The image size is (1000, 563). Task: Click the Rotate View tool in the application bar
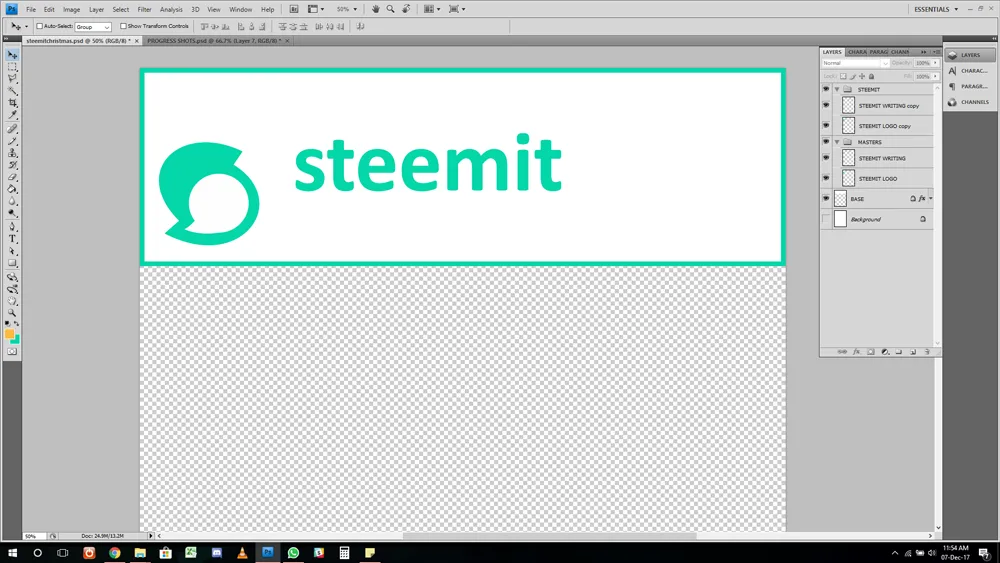click(406, 9)
